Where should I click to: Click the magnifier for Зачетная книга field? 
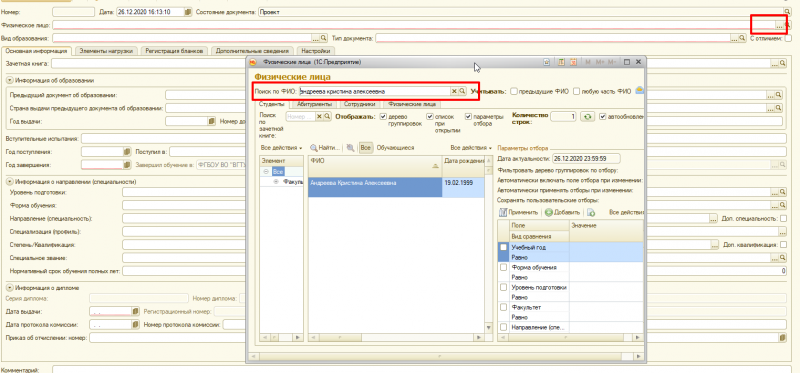782,64
